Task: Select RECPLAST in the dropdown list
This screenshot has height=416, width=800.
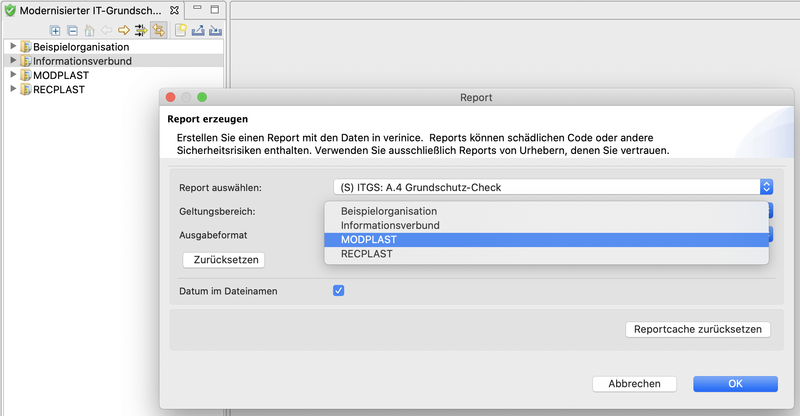Action: point(546,254)
